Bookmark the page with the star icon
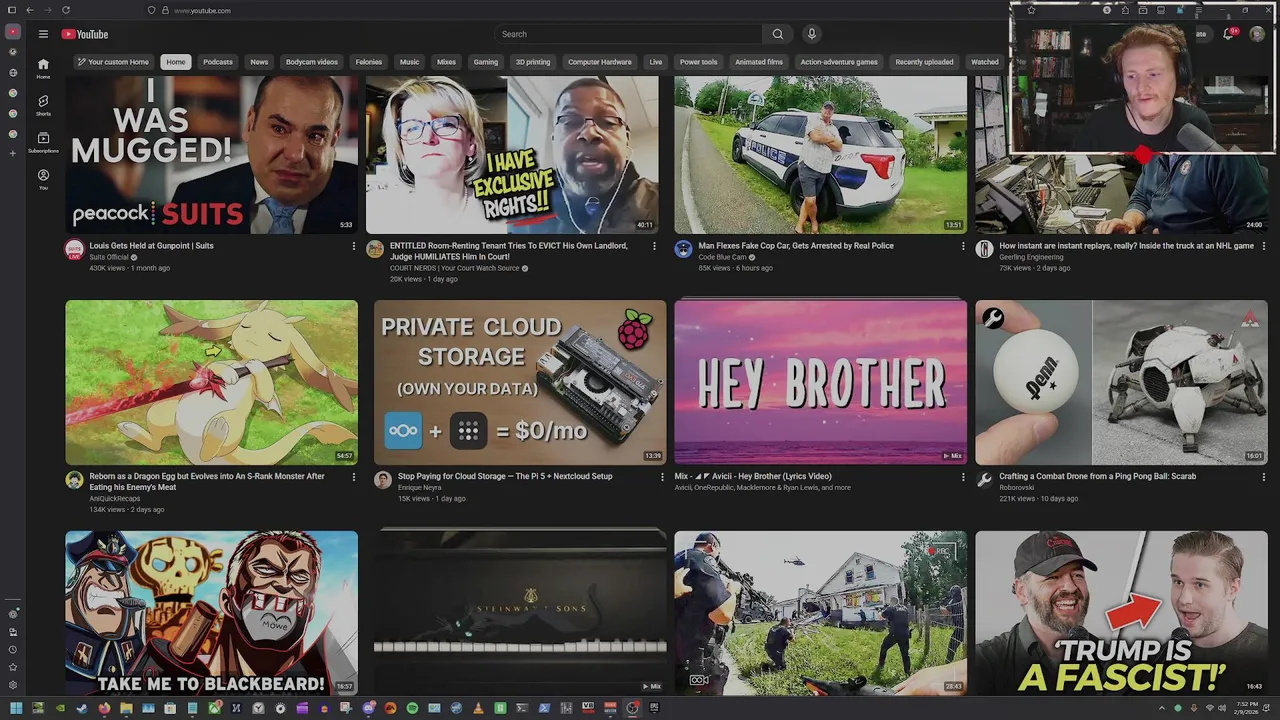Image resolution: width=1280 pixels, height=720 pixels. pos(1031,10)
